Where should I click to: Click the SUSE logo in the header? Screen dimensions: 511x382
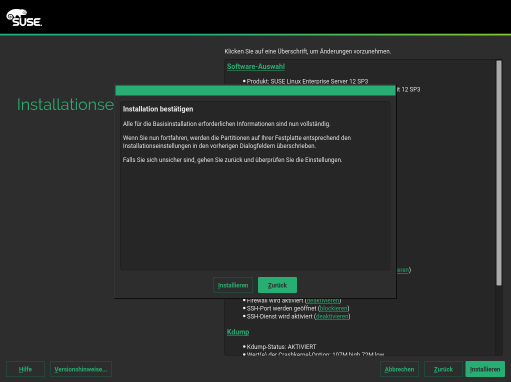tap(24, 18)
